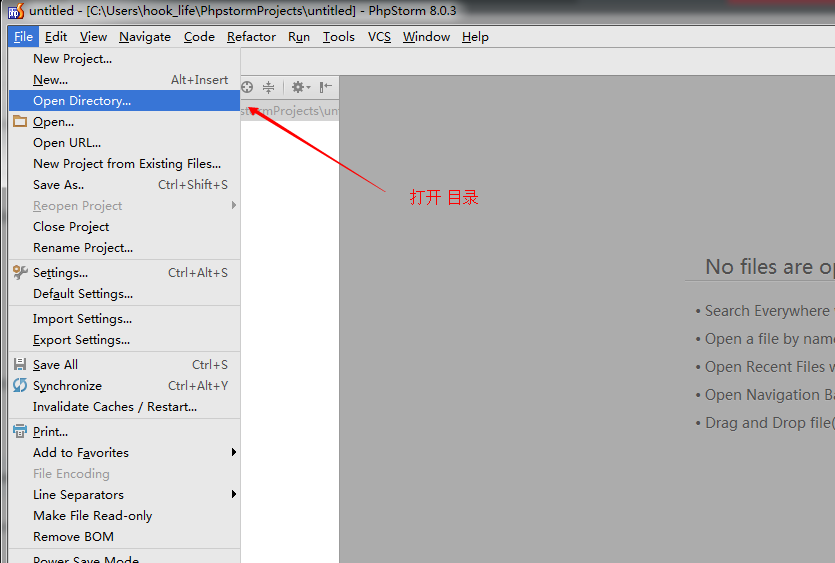Open the VCS menu
This screenshot has width=835, height=563.
379,37
